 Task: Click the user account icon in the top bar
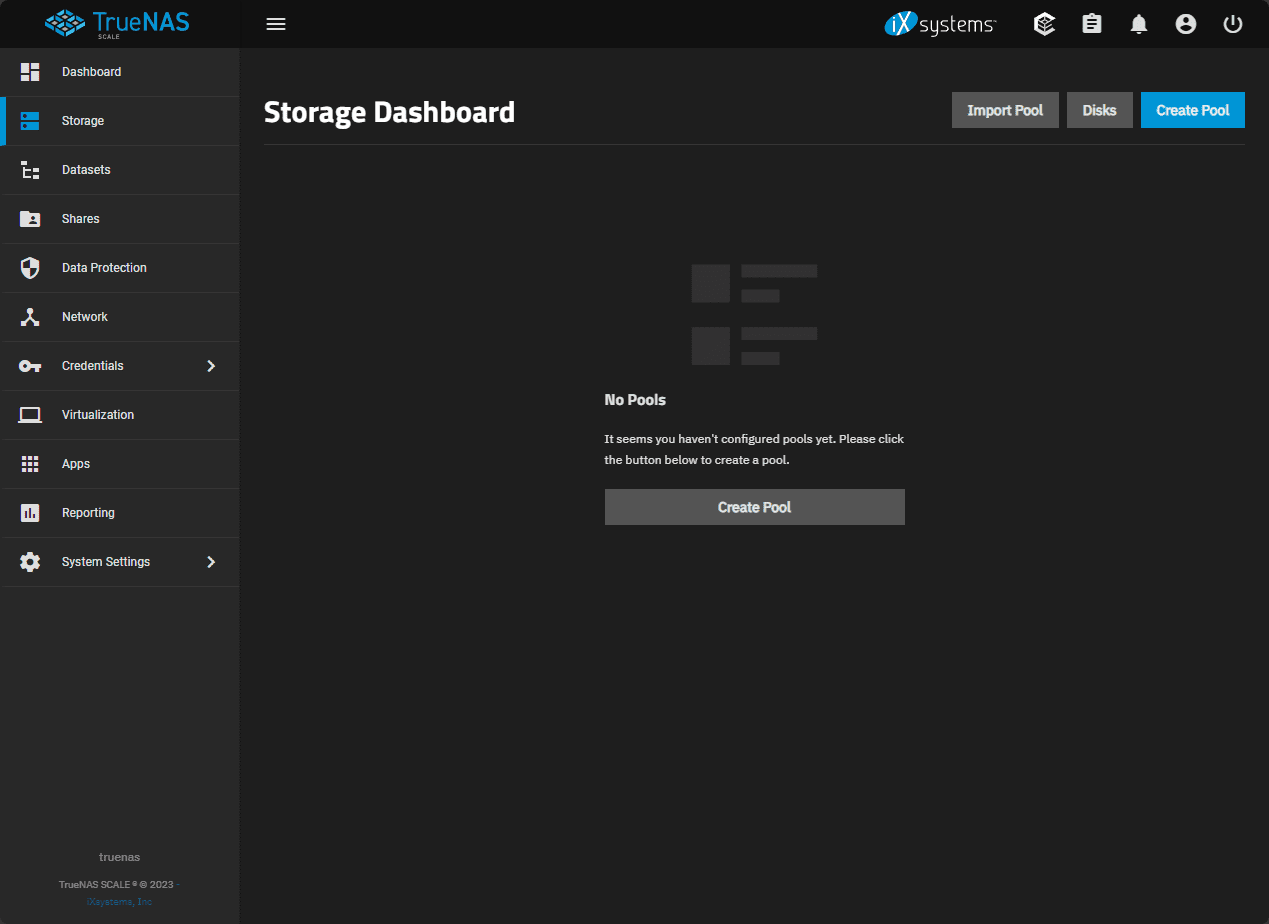(x=1185, y=23)
